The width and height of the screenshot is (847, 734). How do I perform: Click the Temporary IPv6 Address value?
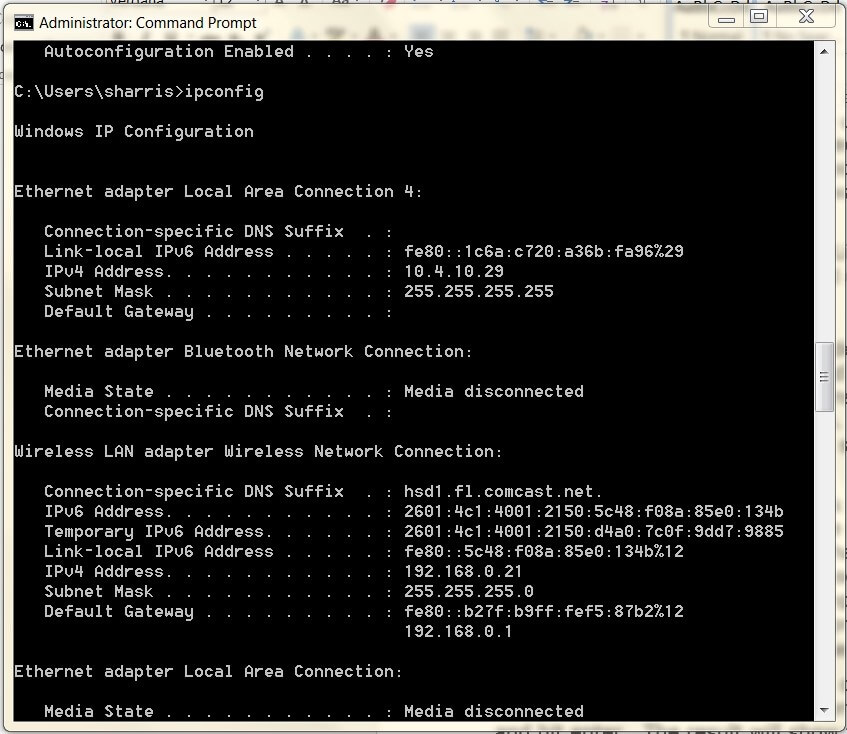click(593, 532)
